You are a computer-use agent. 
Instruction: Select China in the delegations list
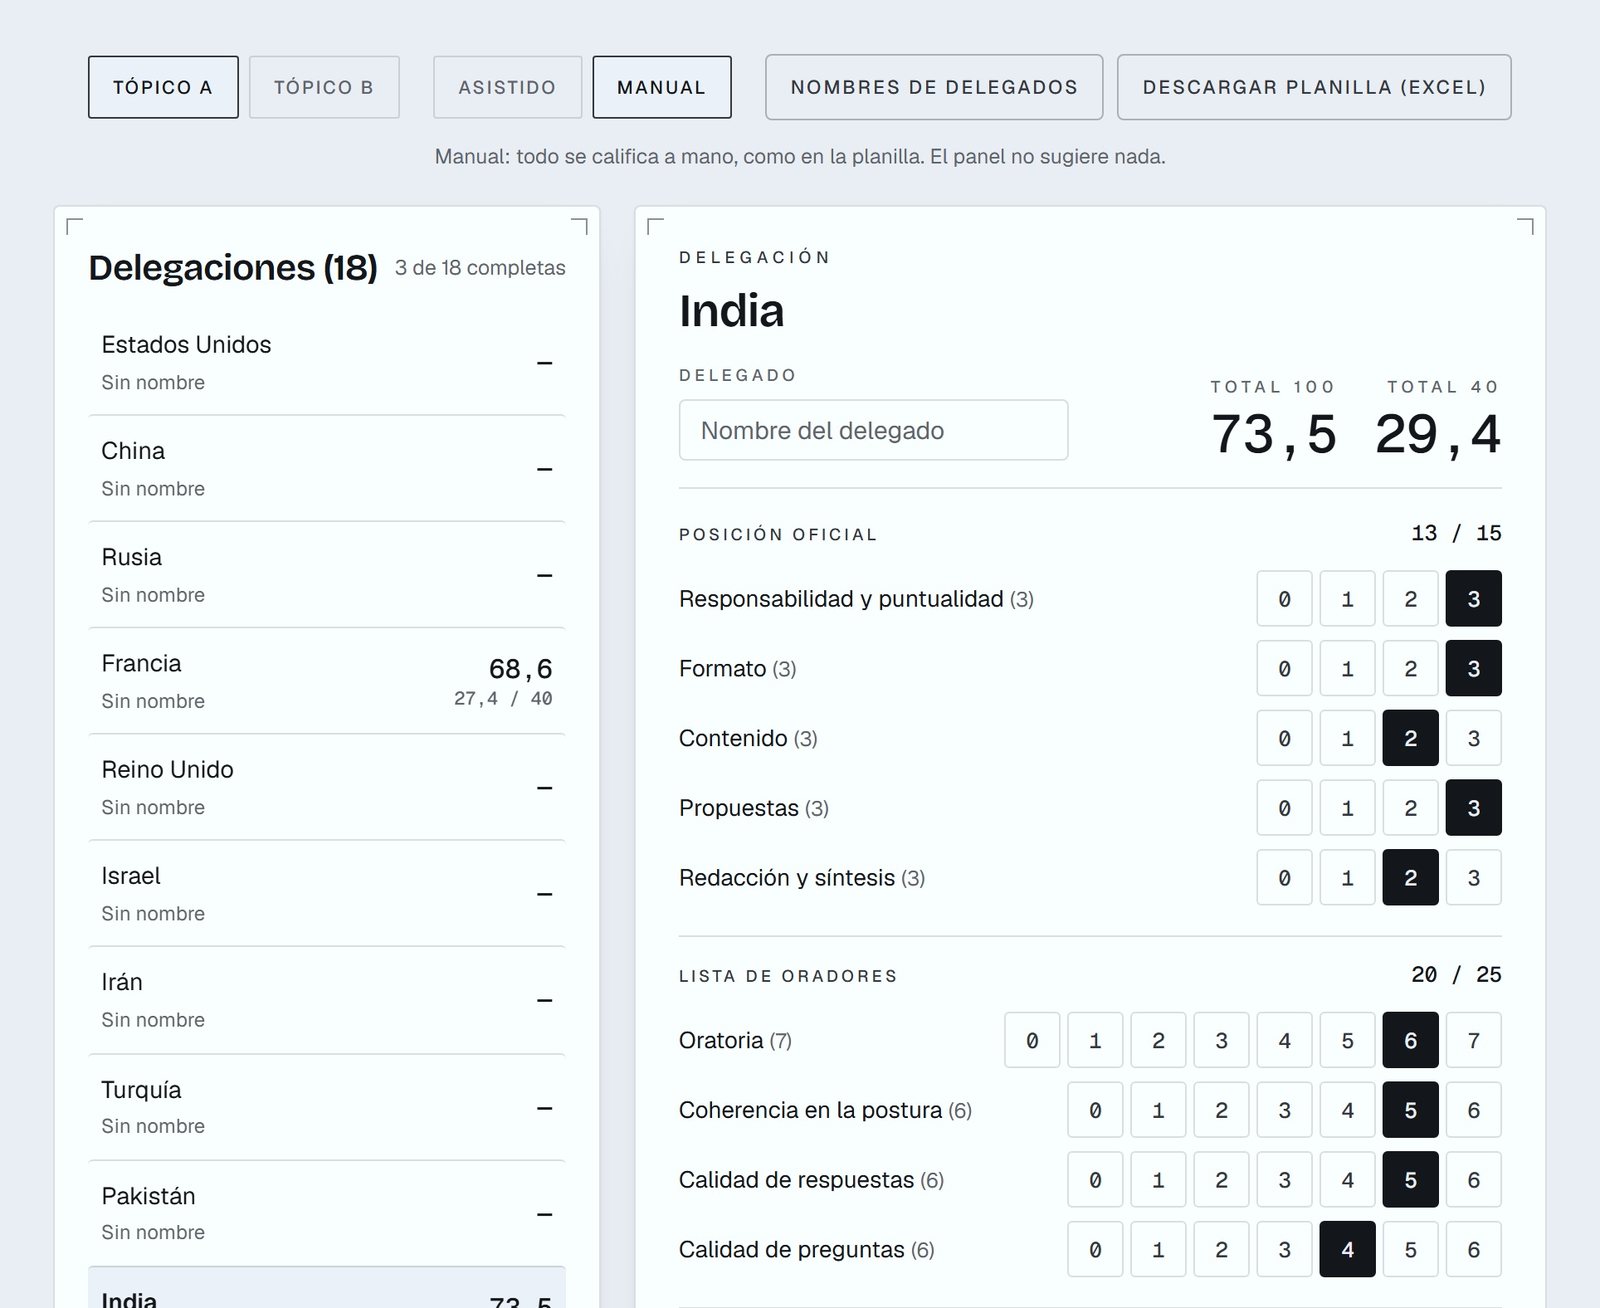click(327, 468)
